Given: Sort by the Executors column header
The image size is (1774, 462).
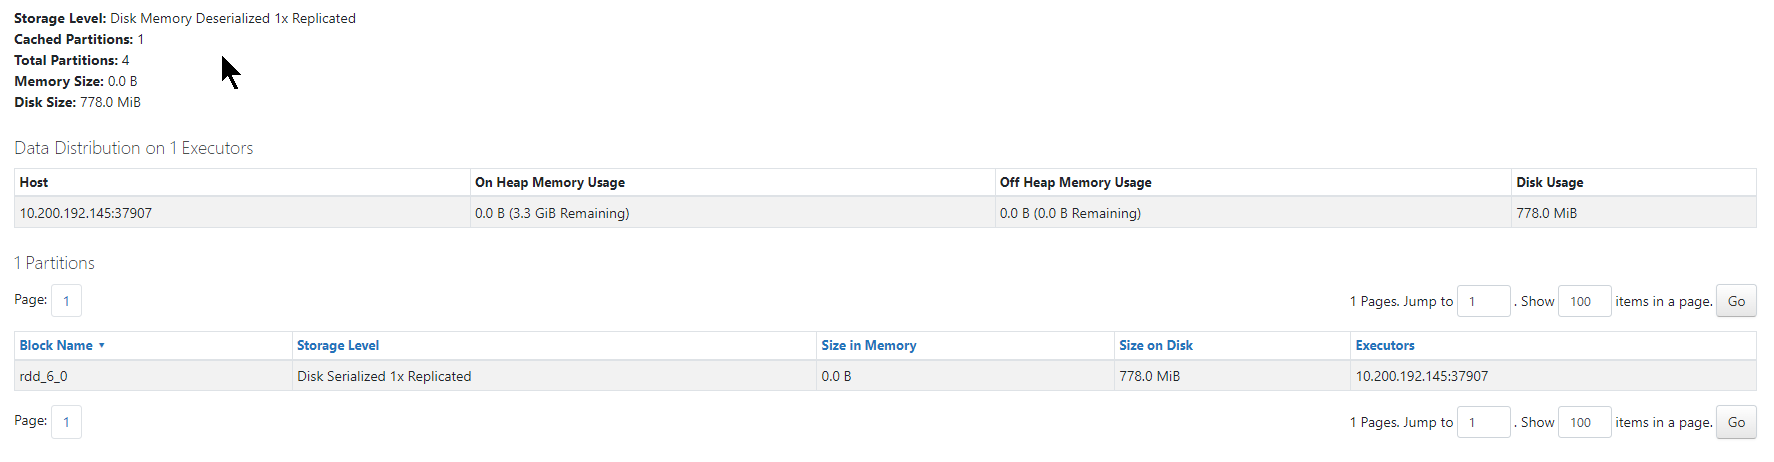Looking at the screenshot, I should [1384, 346].
